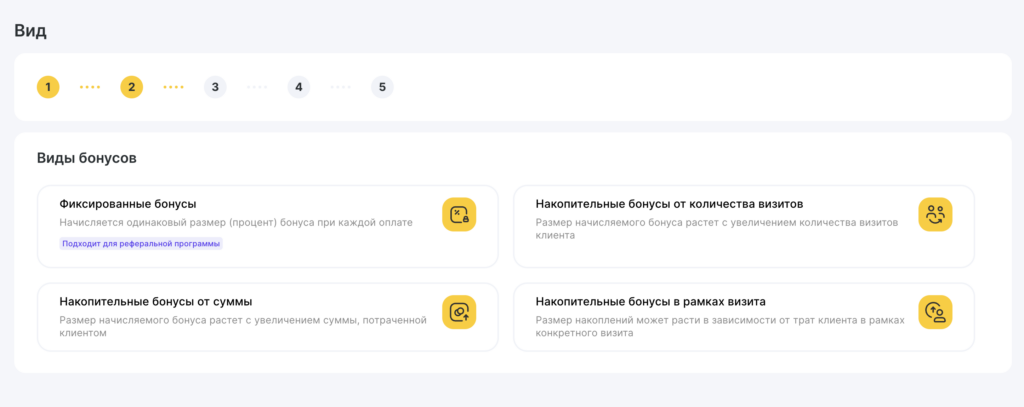This screenshot has height=407, width=1024.
Task: Click the "Подходит для реферальной программы" tag
Action: tap(141, 243)
